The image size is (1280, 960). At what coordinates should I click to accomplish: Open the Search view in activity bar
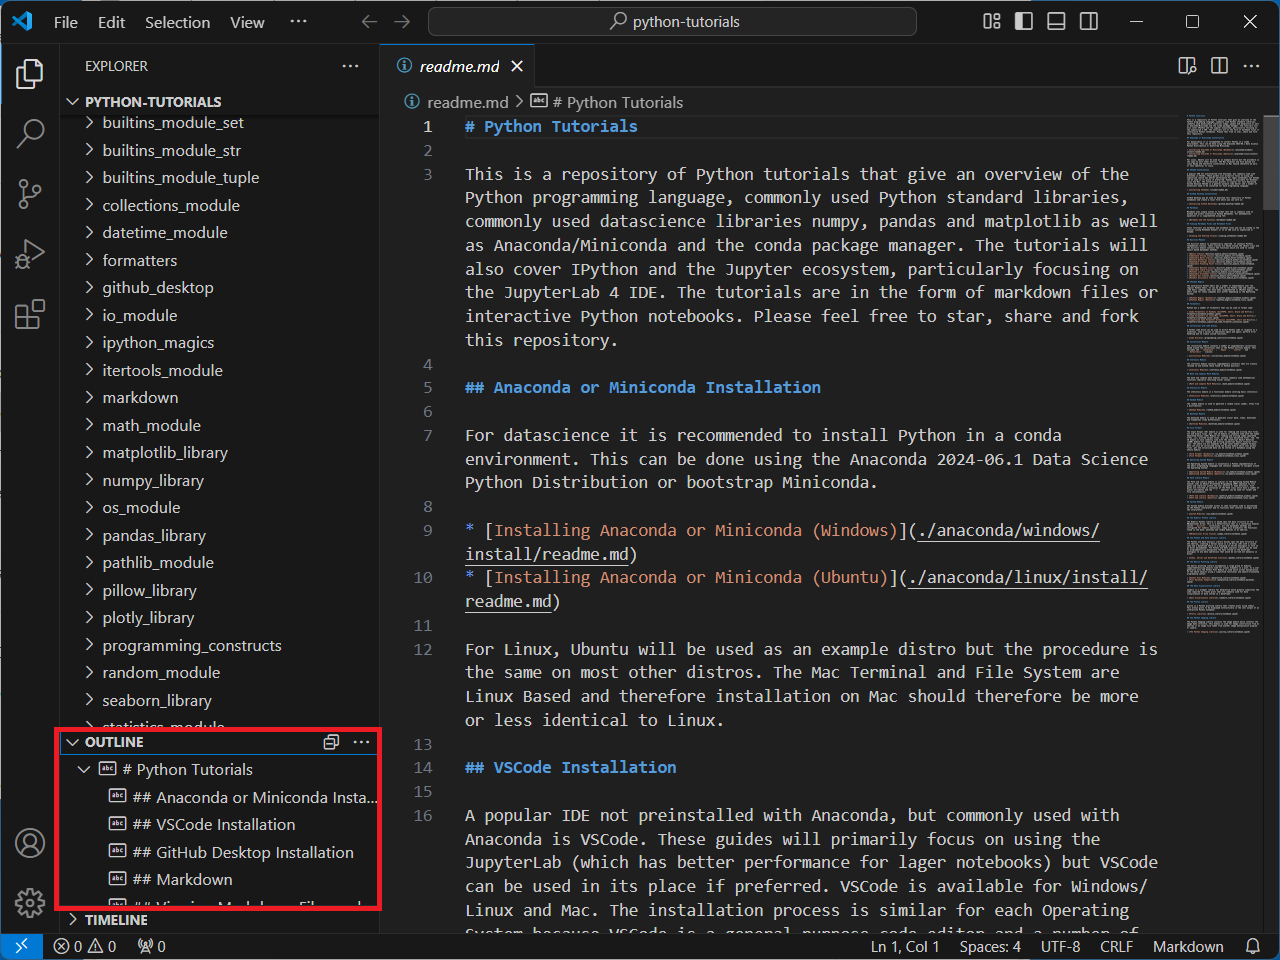(30, 133)
